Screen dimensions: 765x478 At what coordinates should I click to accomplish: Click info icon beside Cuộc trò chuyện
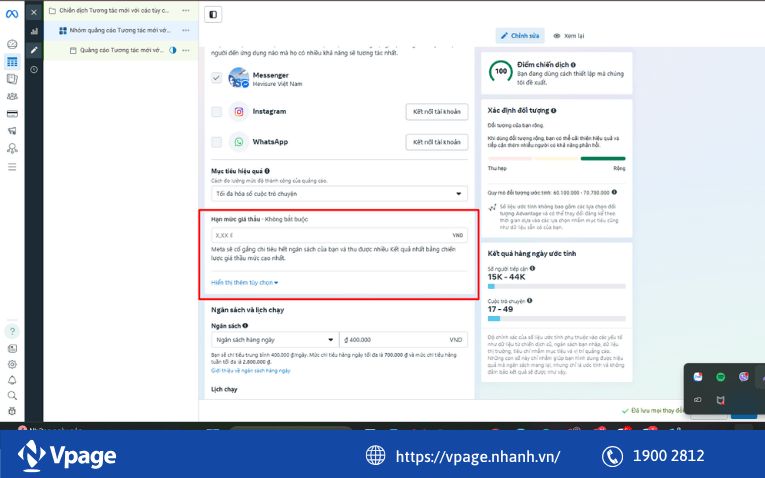(529, 300)
